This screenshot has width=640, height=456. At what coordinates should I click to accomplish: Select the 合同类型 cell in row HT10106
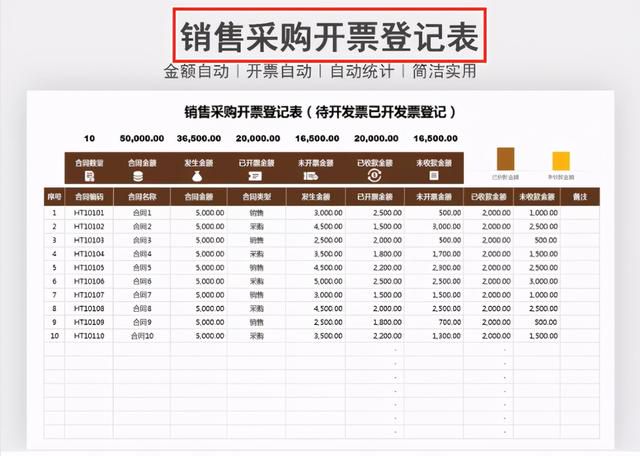click(x=257, y=281)
